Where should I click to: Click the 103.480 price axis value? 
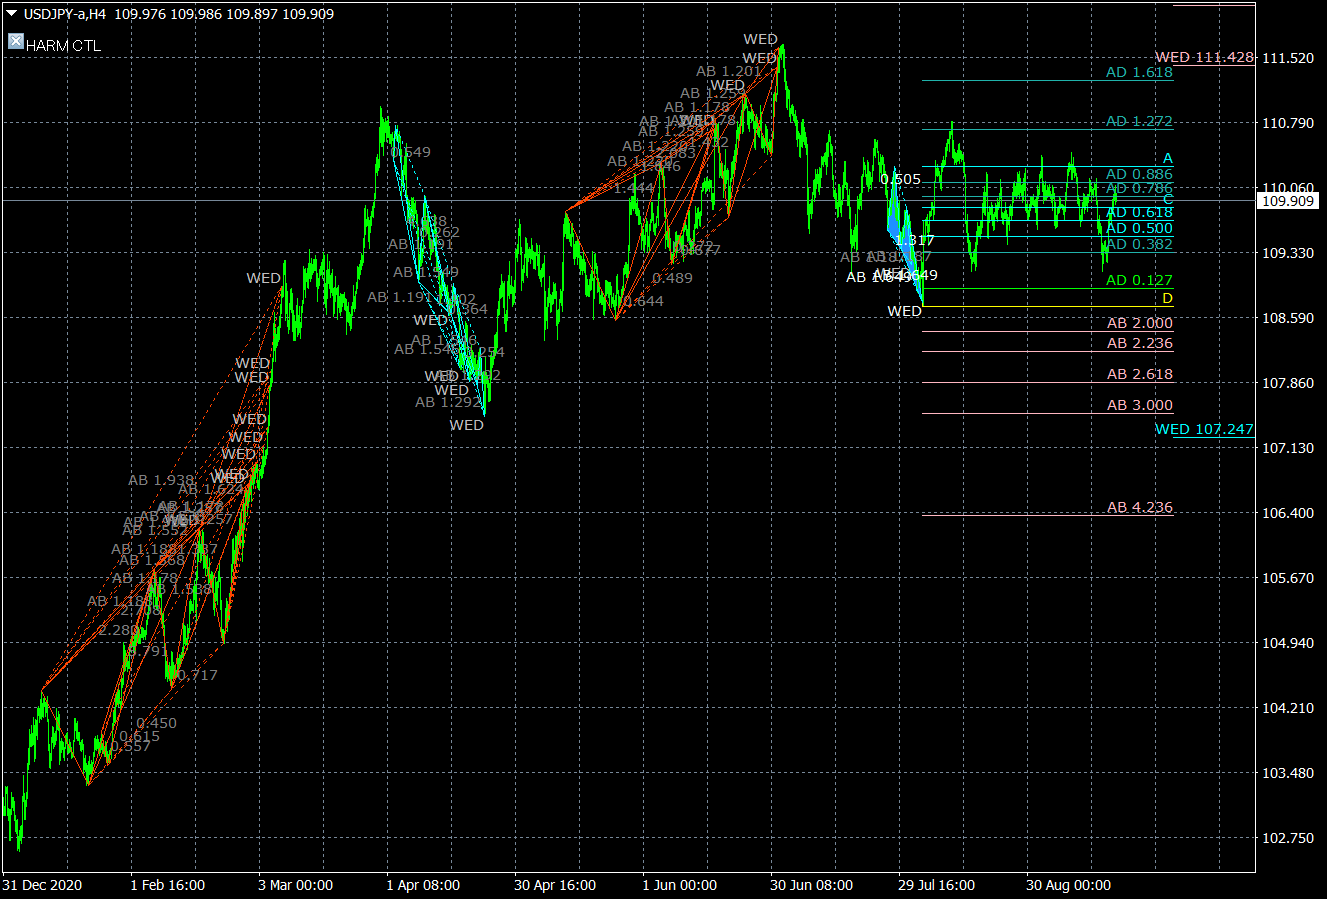coord(1288,773)
